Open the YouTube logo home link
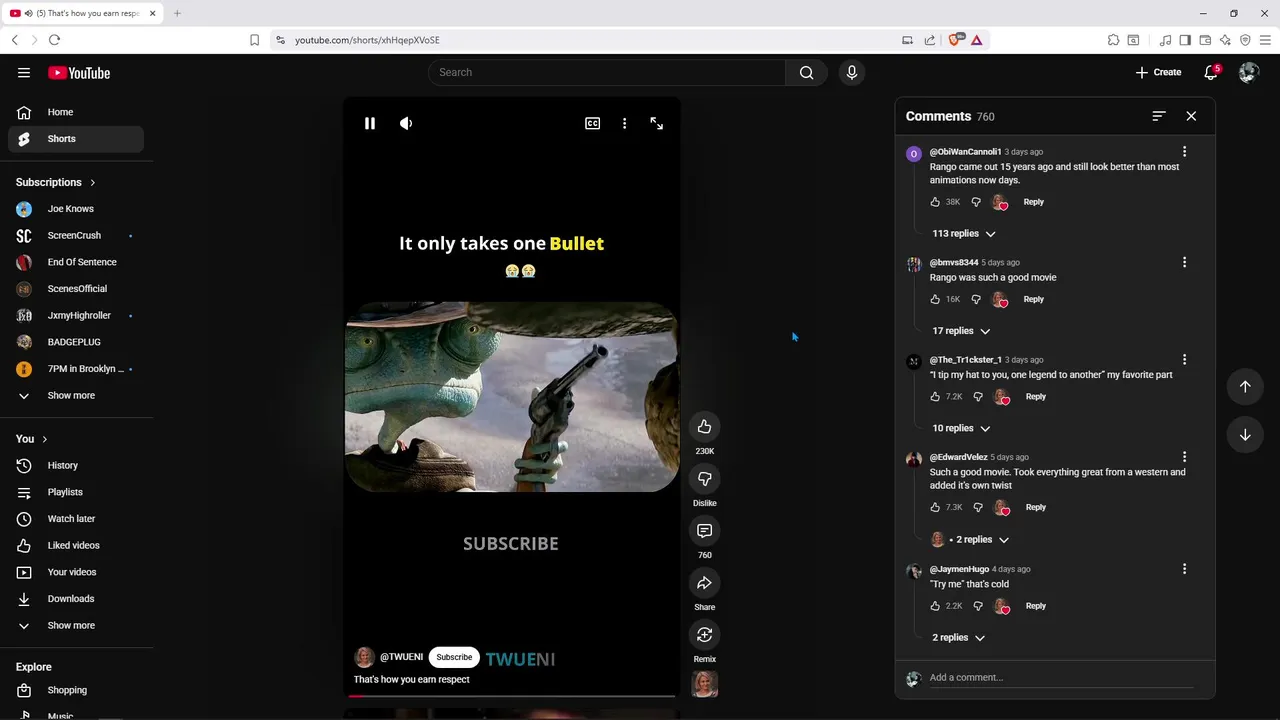 click(x=79, y=73)
